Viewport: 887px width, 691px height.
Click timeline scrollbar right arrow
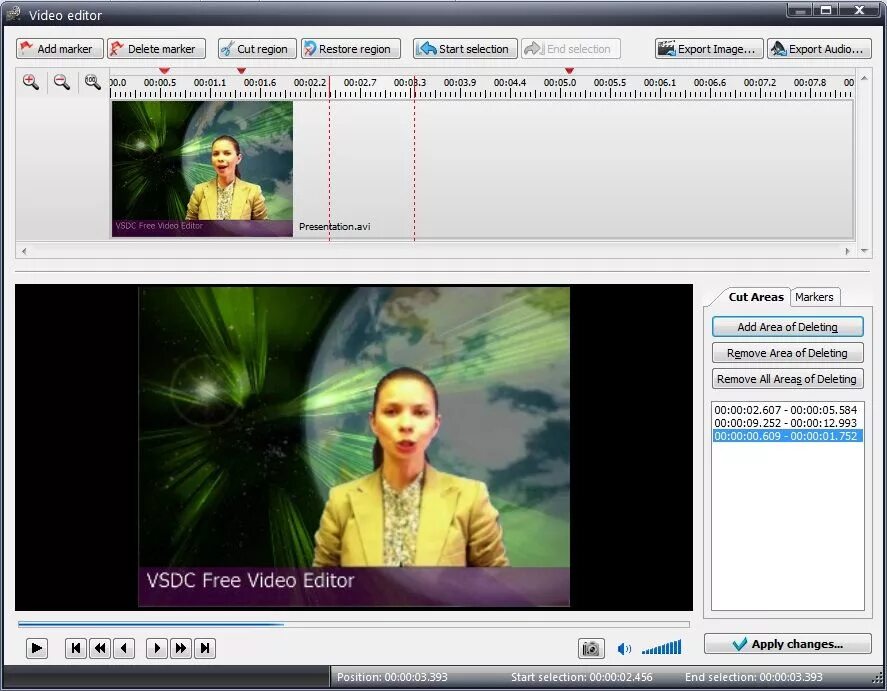pyautogui.click(x=847, y=251)
